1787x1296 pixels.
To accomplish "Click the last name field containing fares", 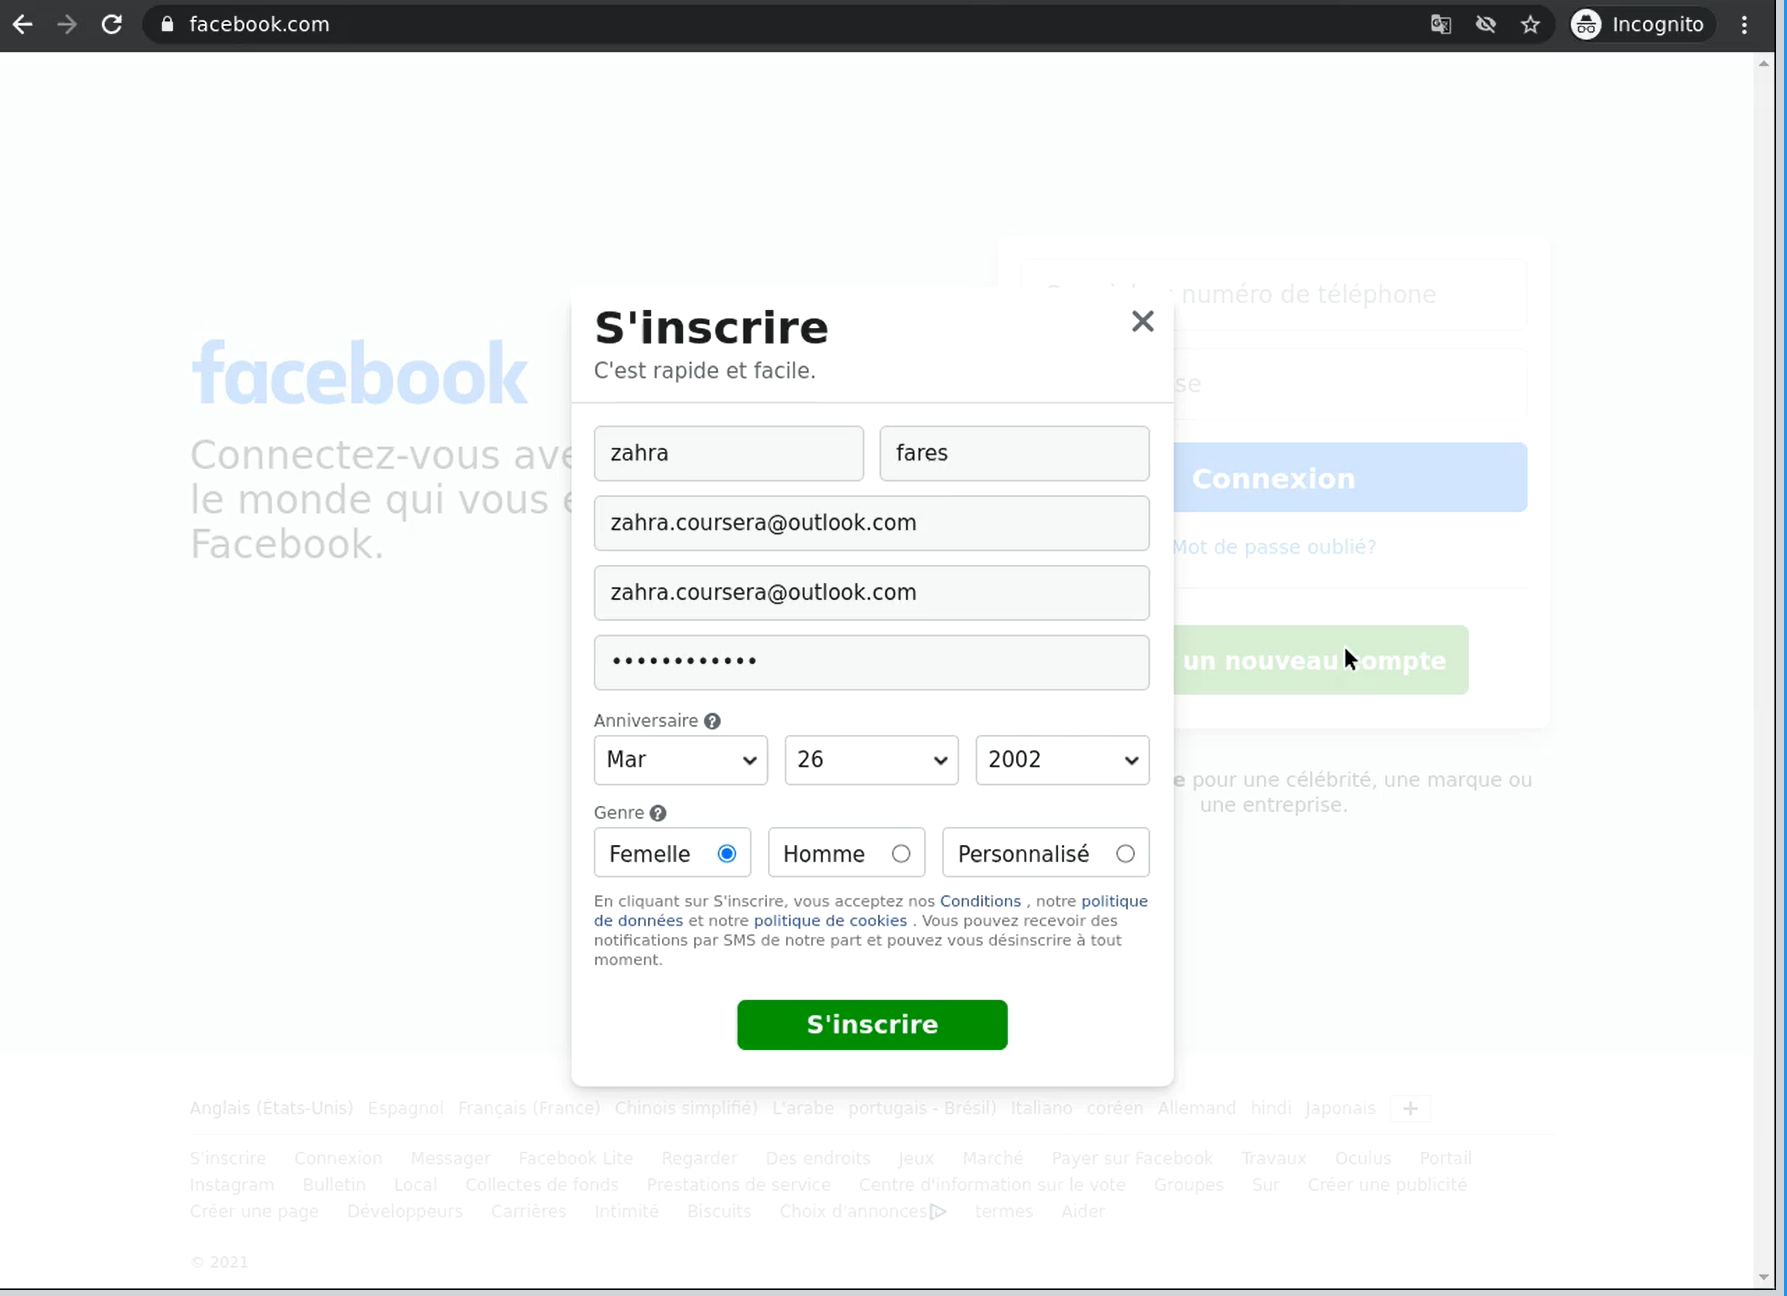I will click(1014, 453).
